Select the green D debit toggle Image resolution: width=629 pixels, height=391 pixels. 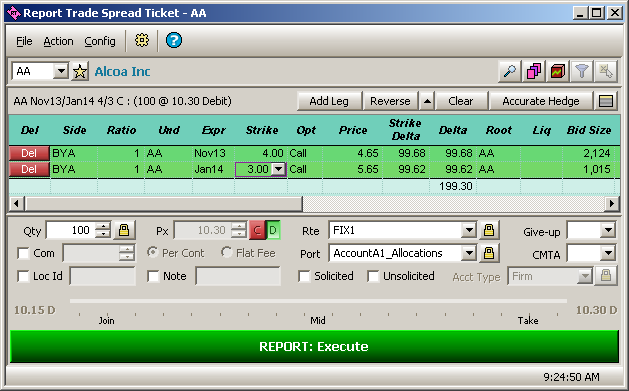tap(273, 230)
